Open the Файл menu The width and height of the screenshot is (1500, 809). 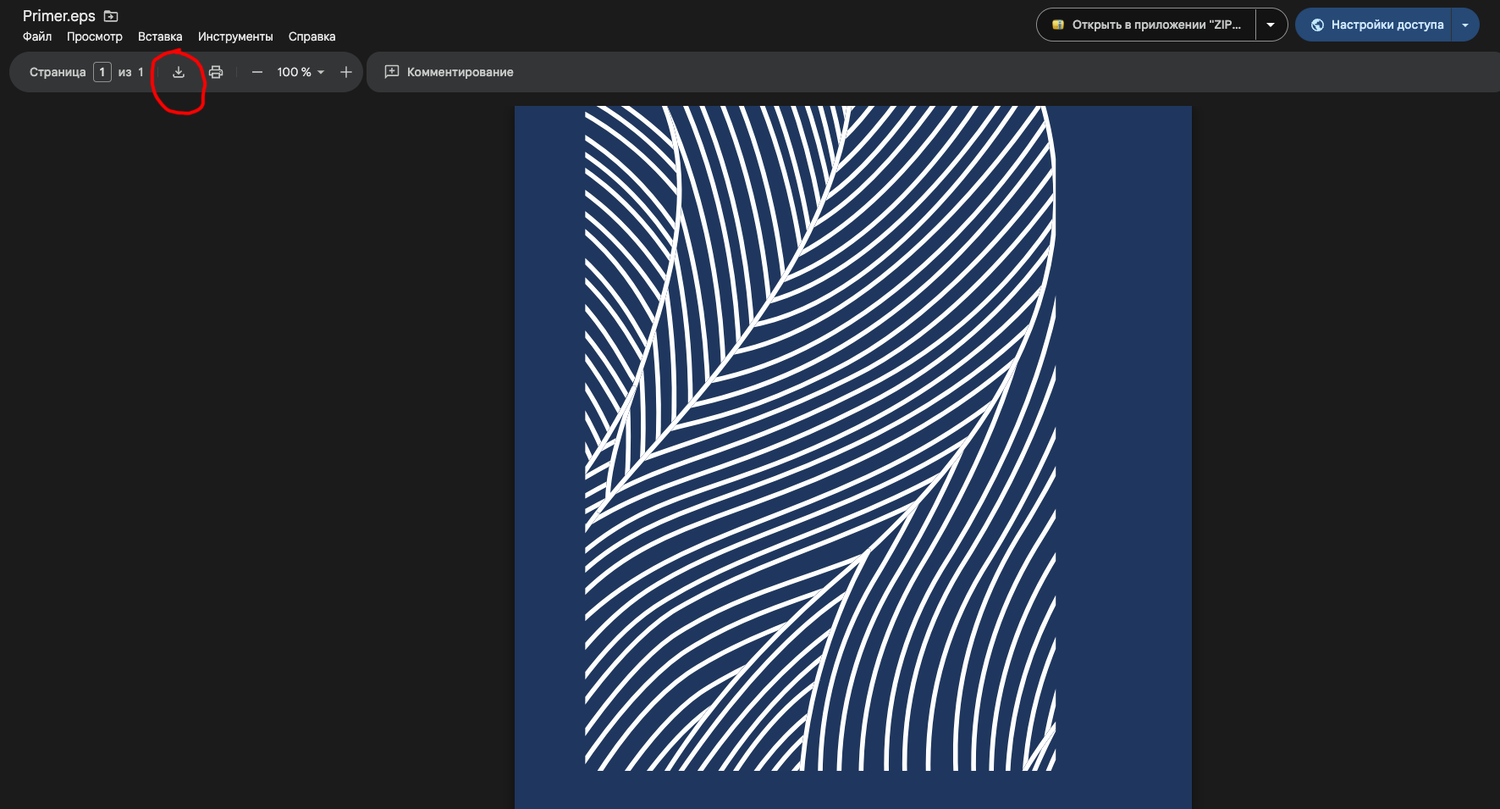coord(37,36)
